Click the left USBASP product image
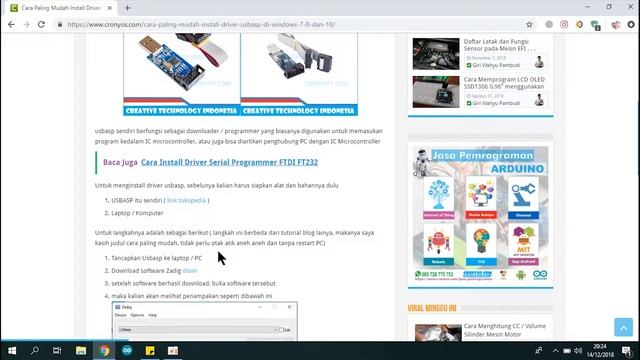The height and width of the screenshot is (360, 640). click(x=182, y=75)
